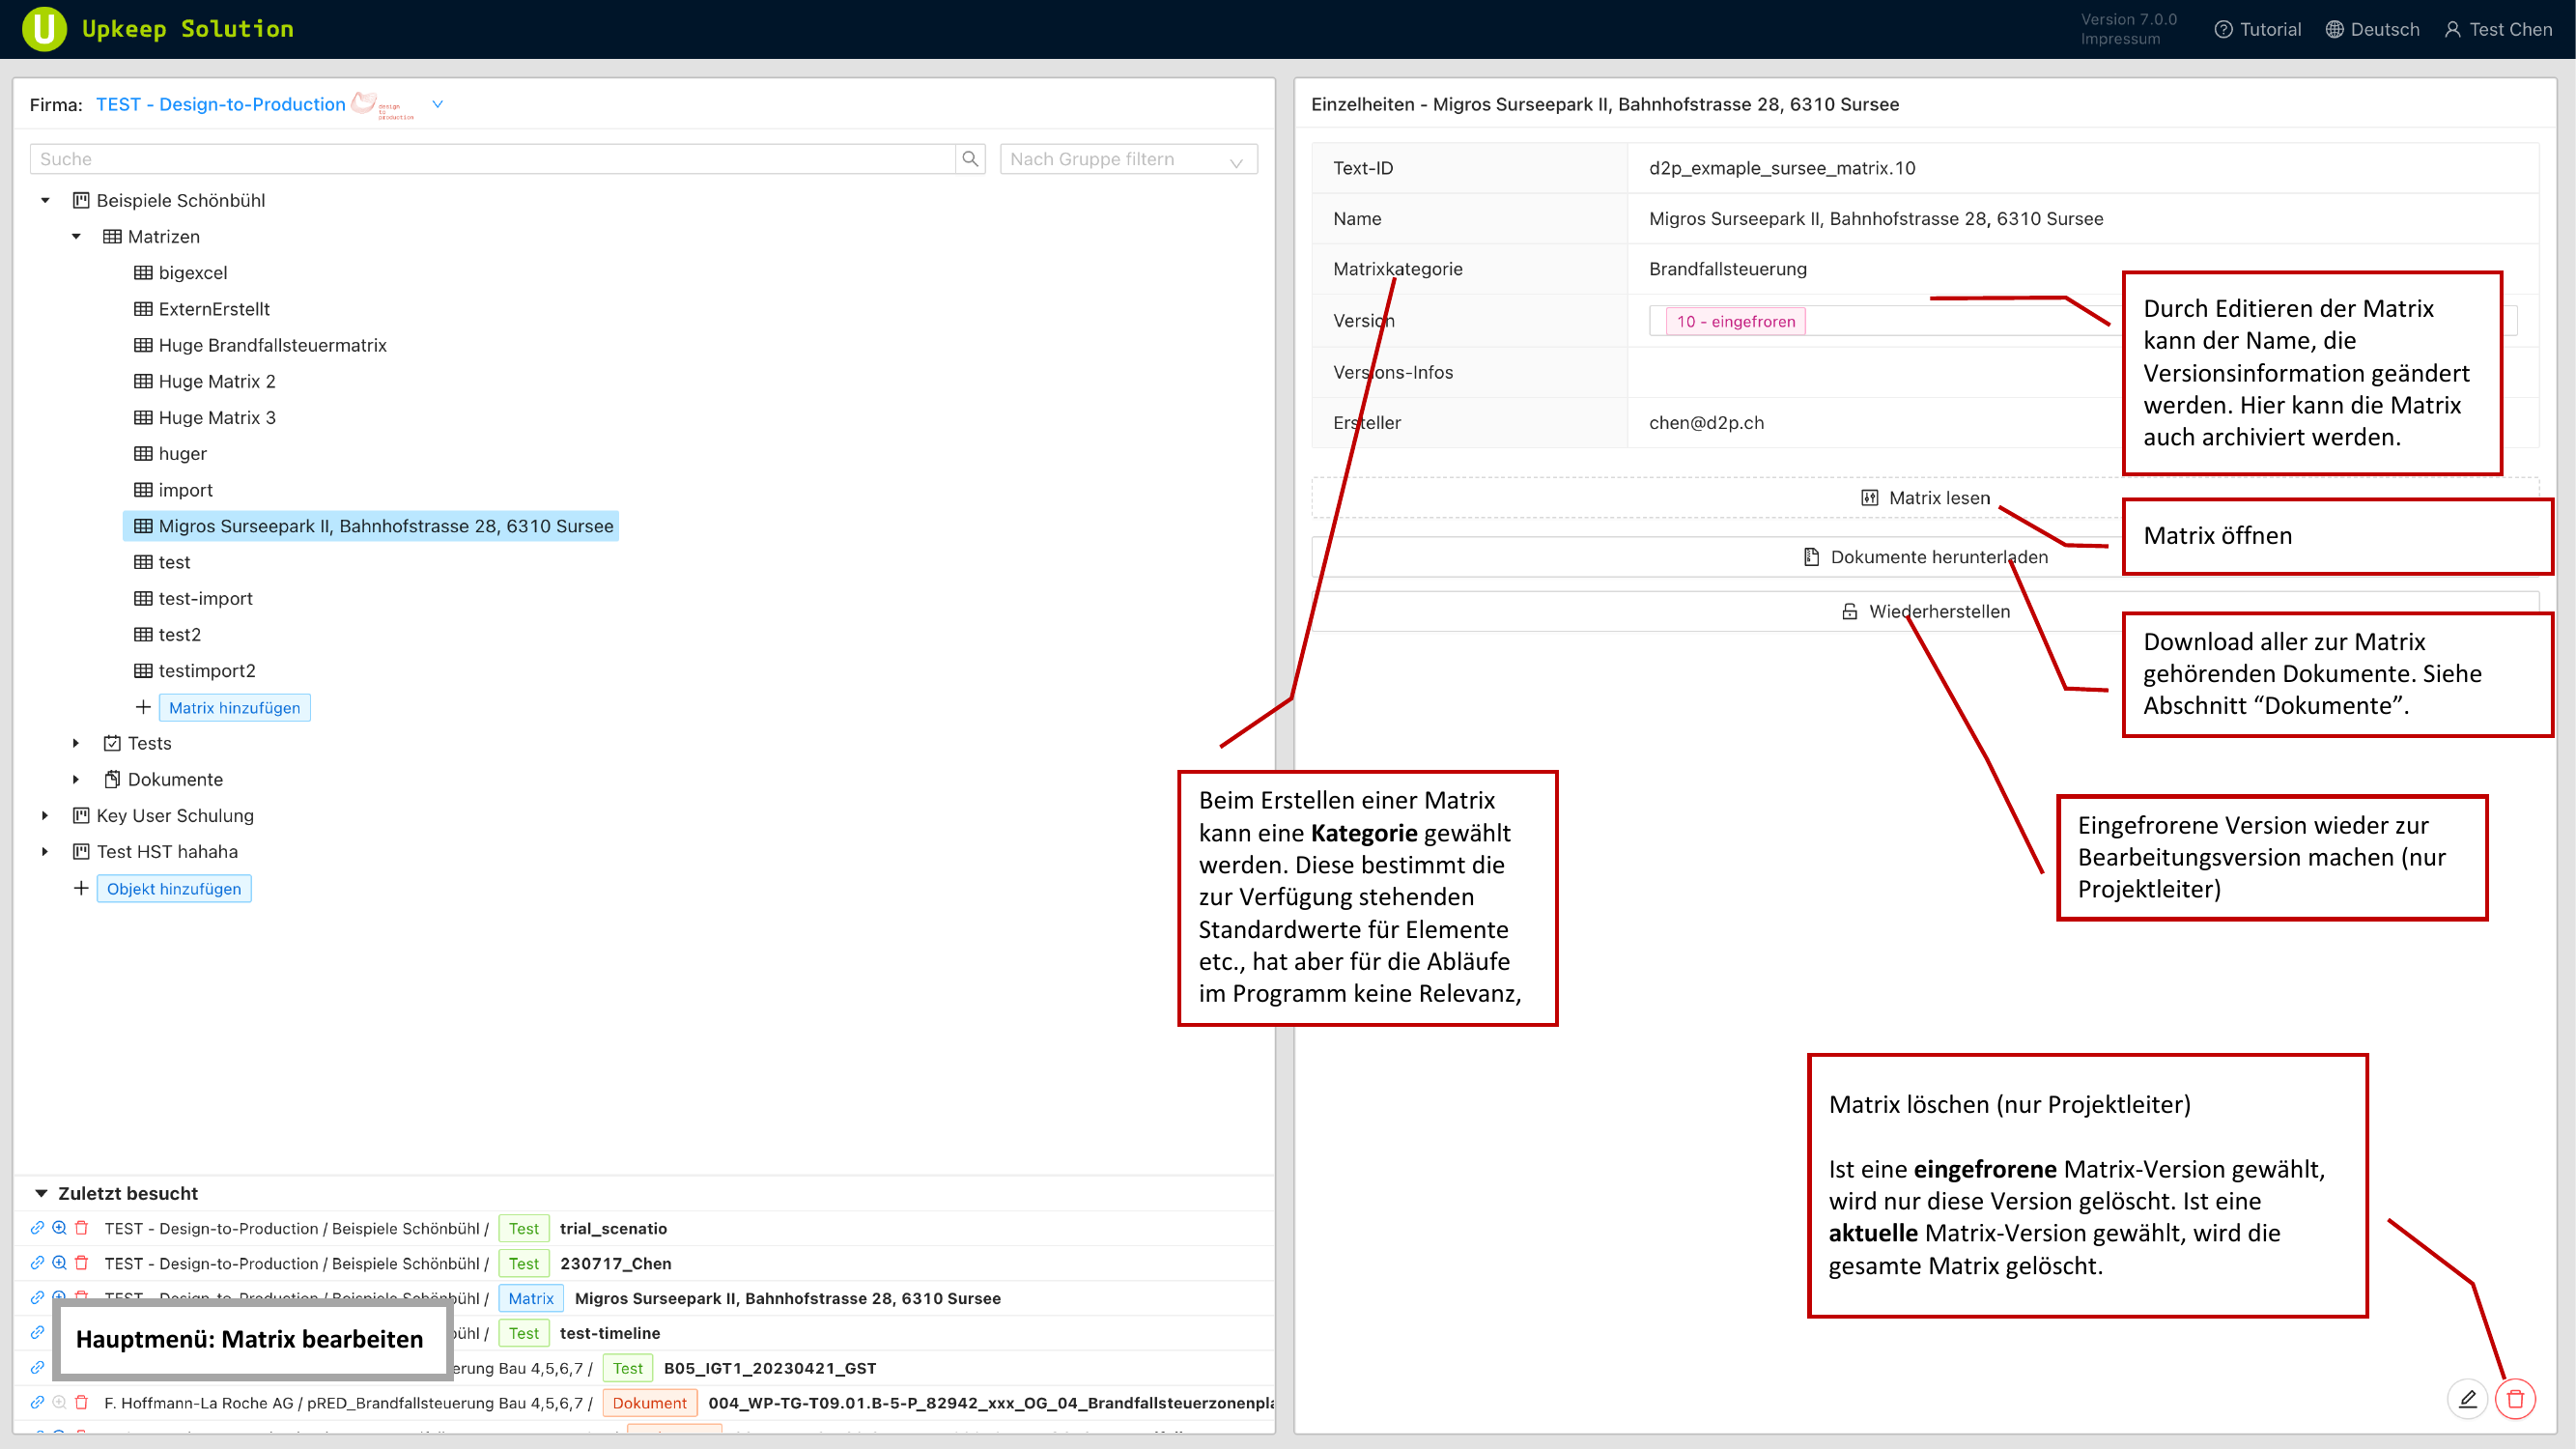Click the Matrix lesen button
The width and height of the screenshot is (2576, 1449).
tap(1925, 498)
